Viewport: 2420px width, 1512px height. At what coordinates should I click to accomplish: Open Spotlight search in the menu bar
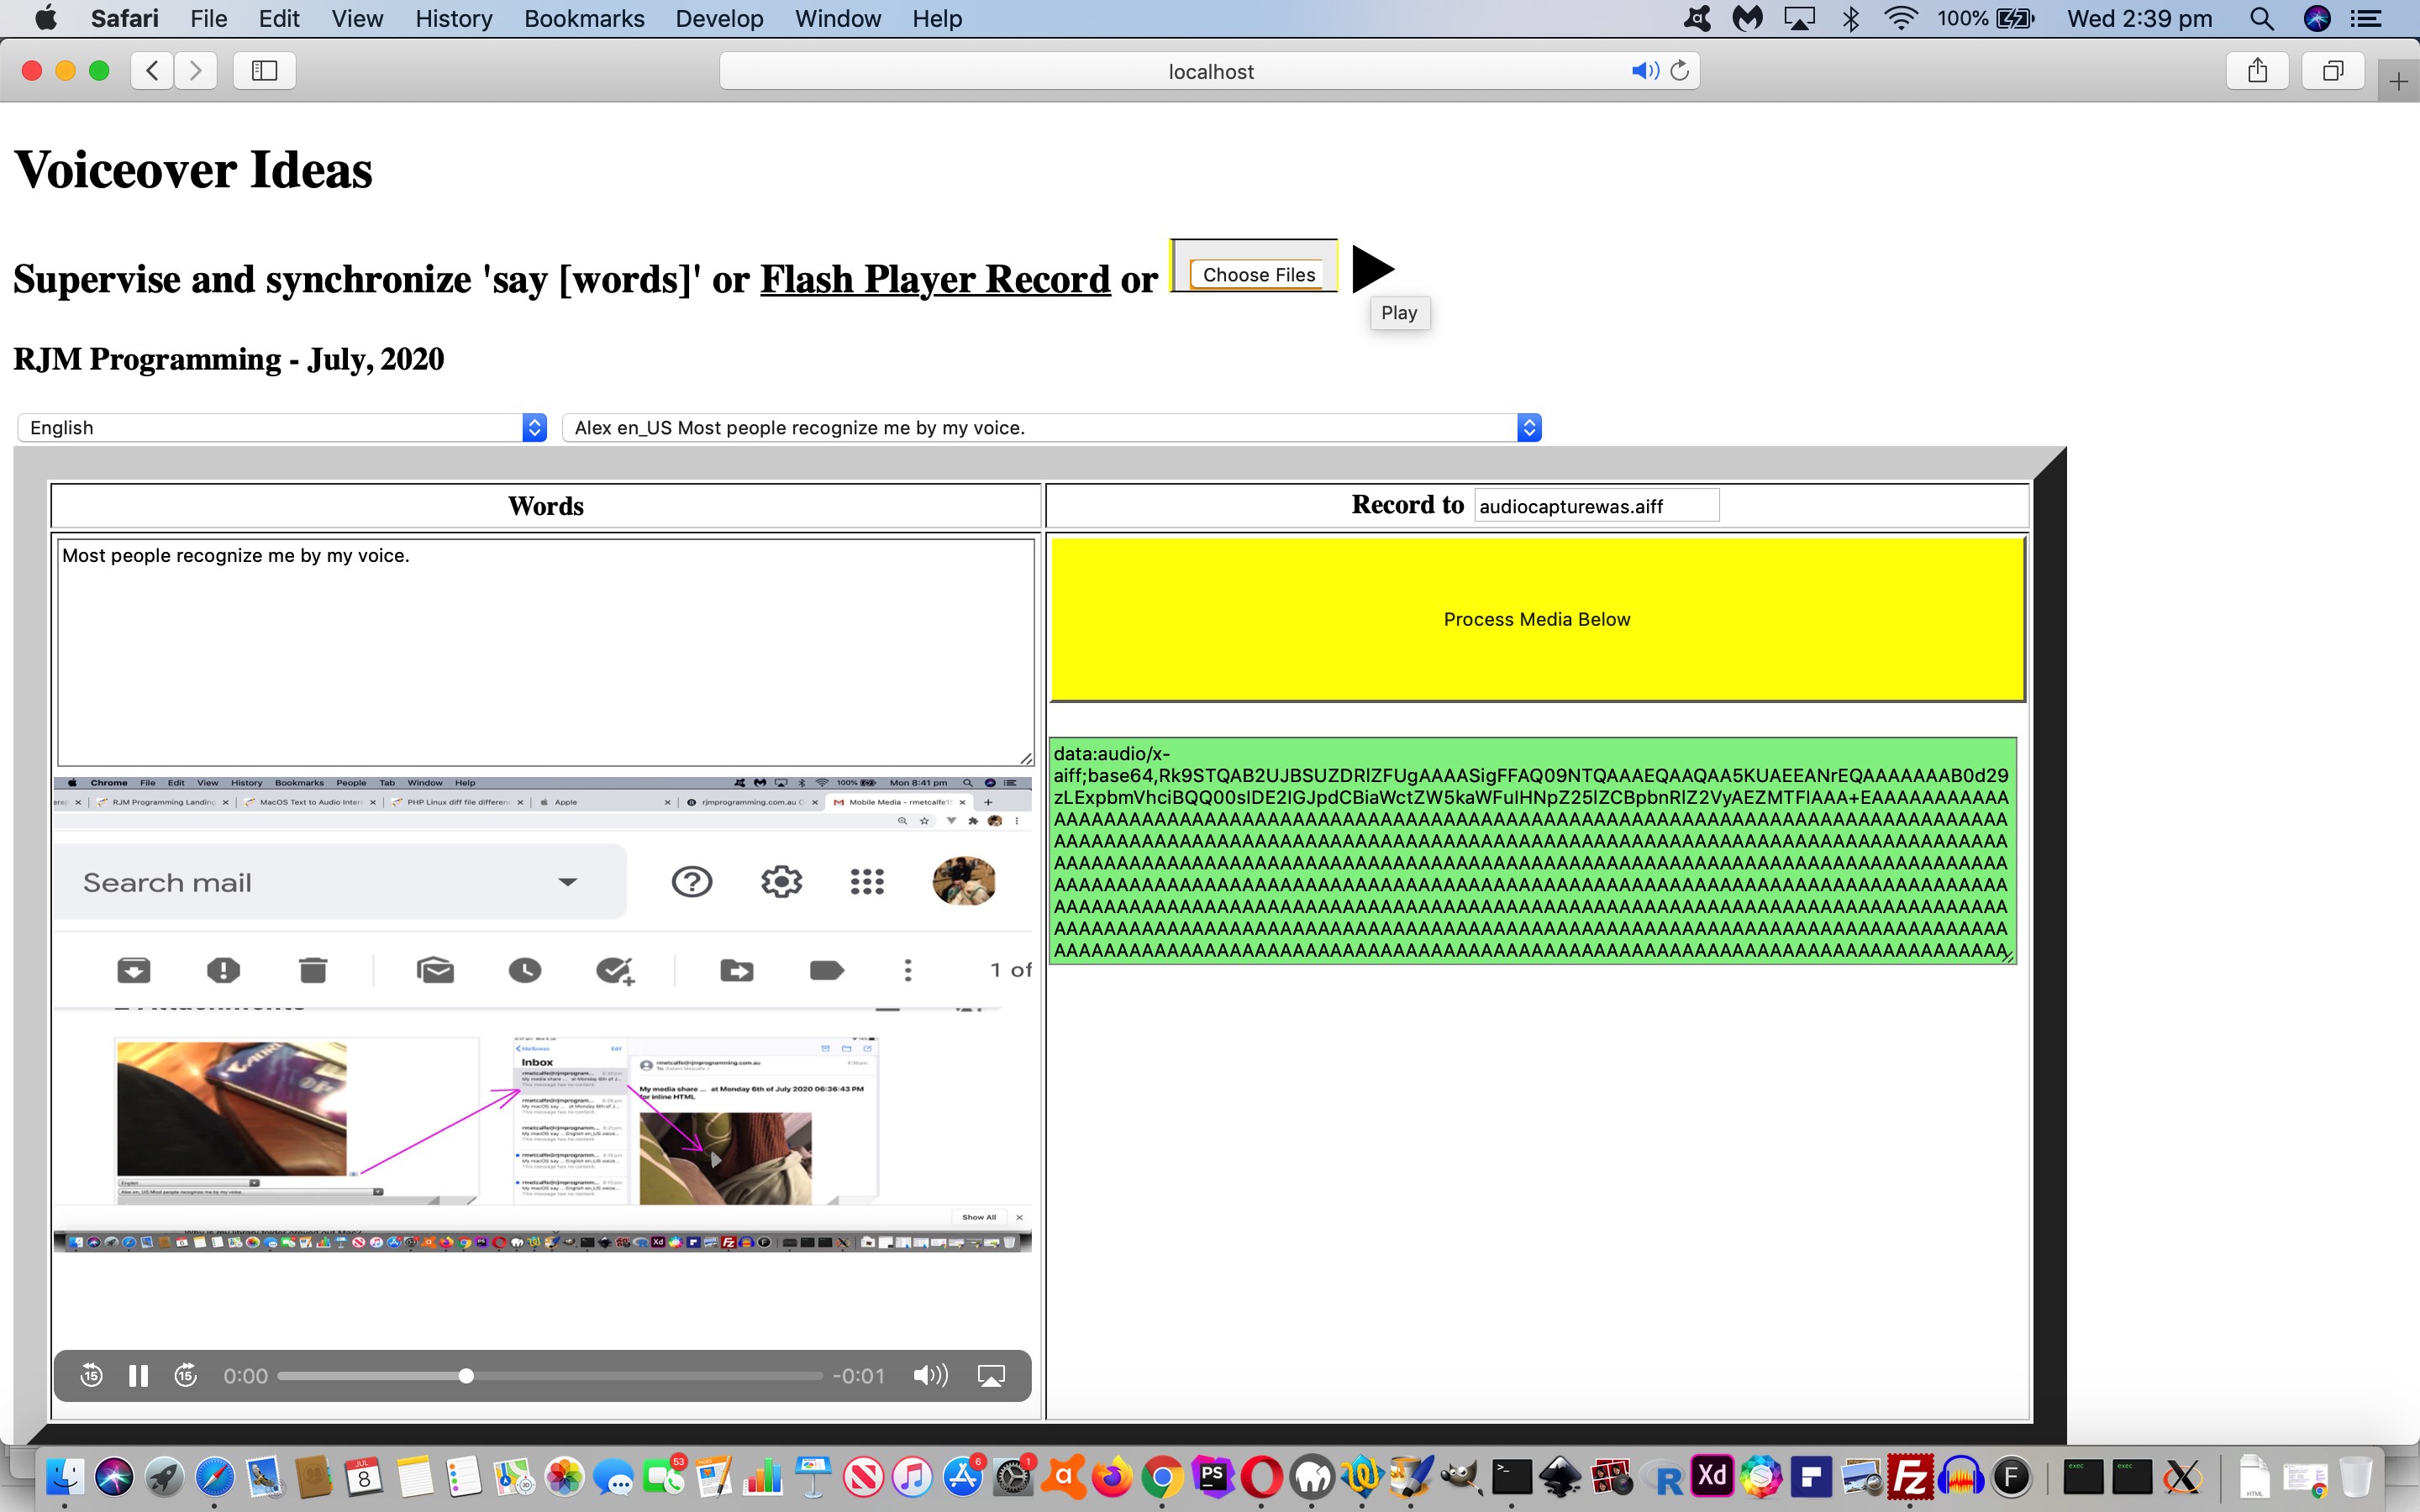point(2262,18)
